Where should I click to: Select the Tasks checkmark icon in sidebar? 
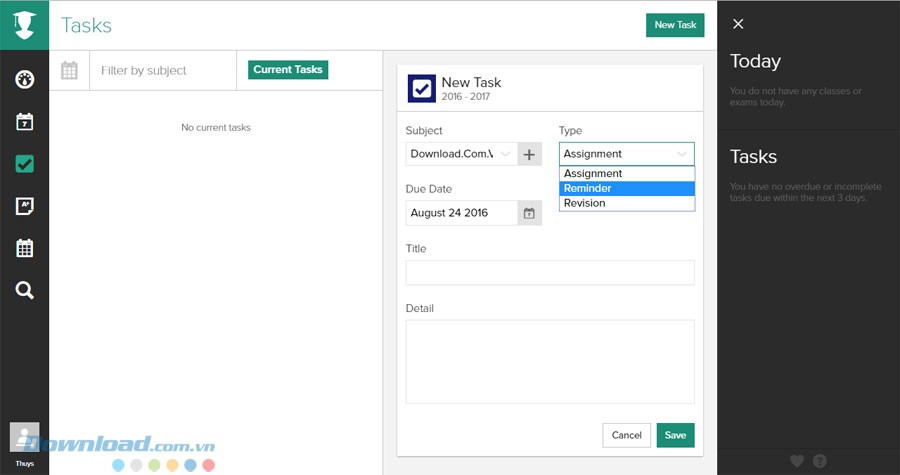click(25, 164)
